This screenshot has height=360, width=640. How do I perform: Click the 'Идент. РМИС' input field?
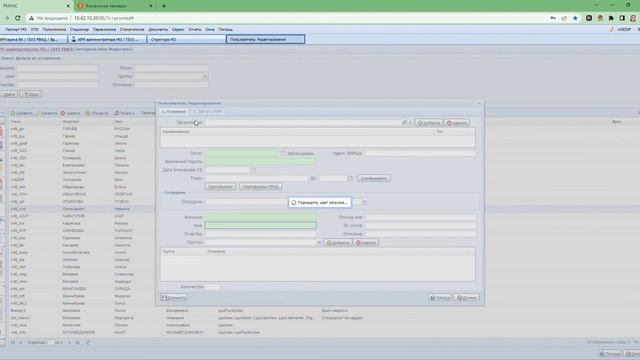420,153
